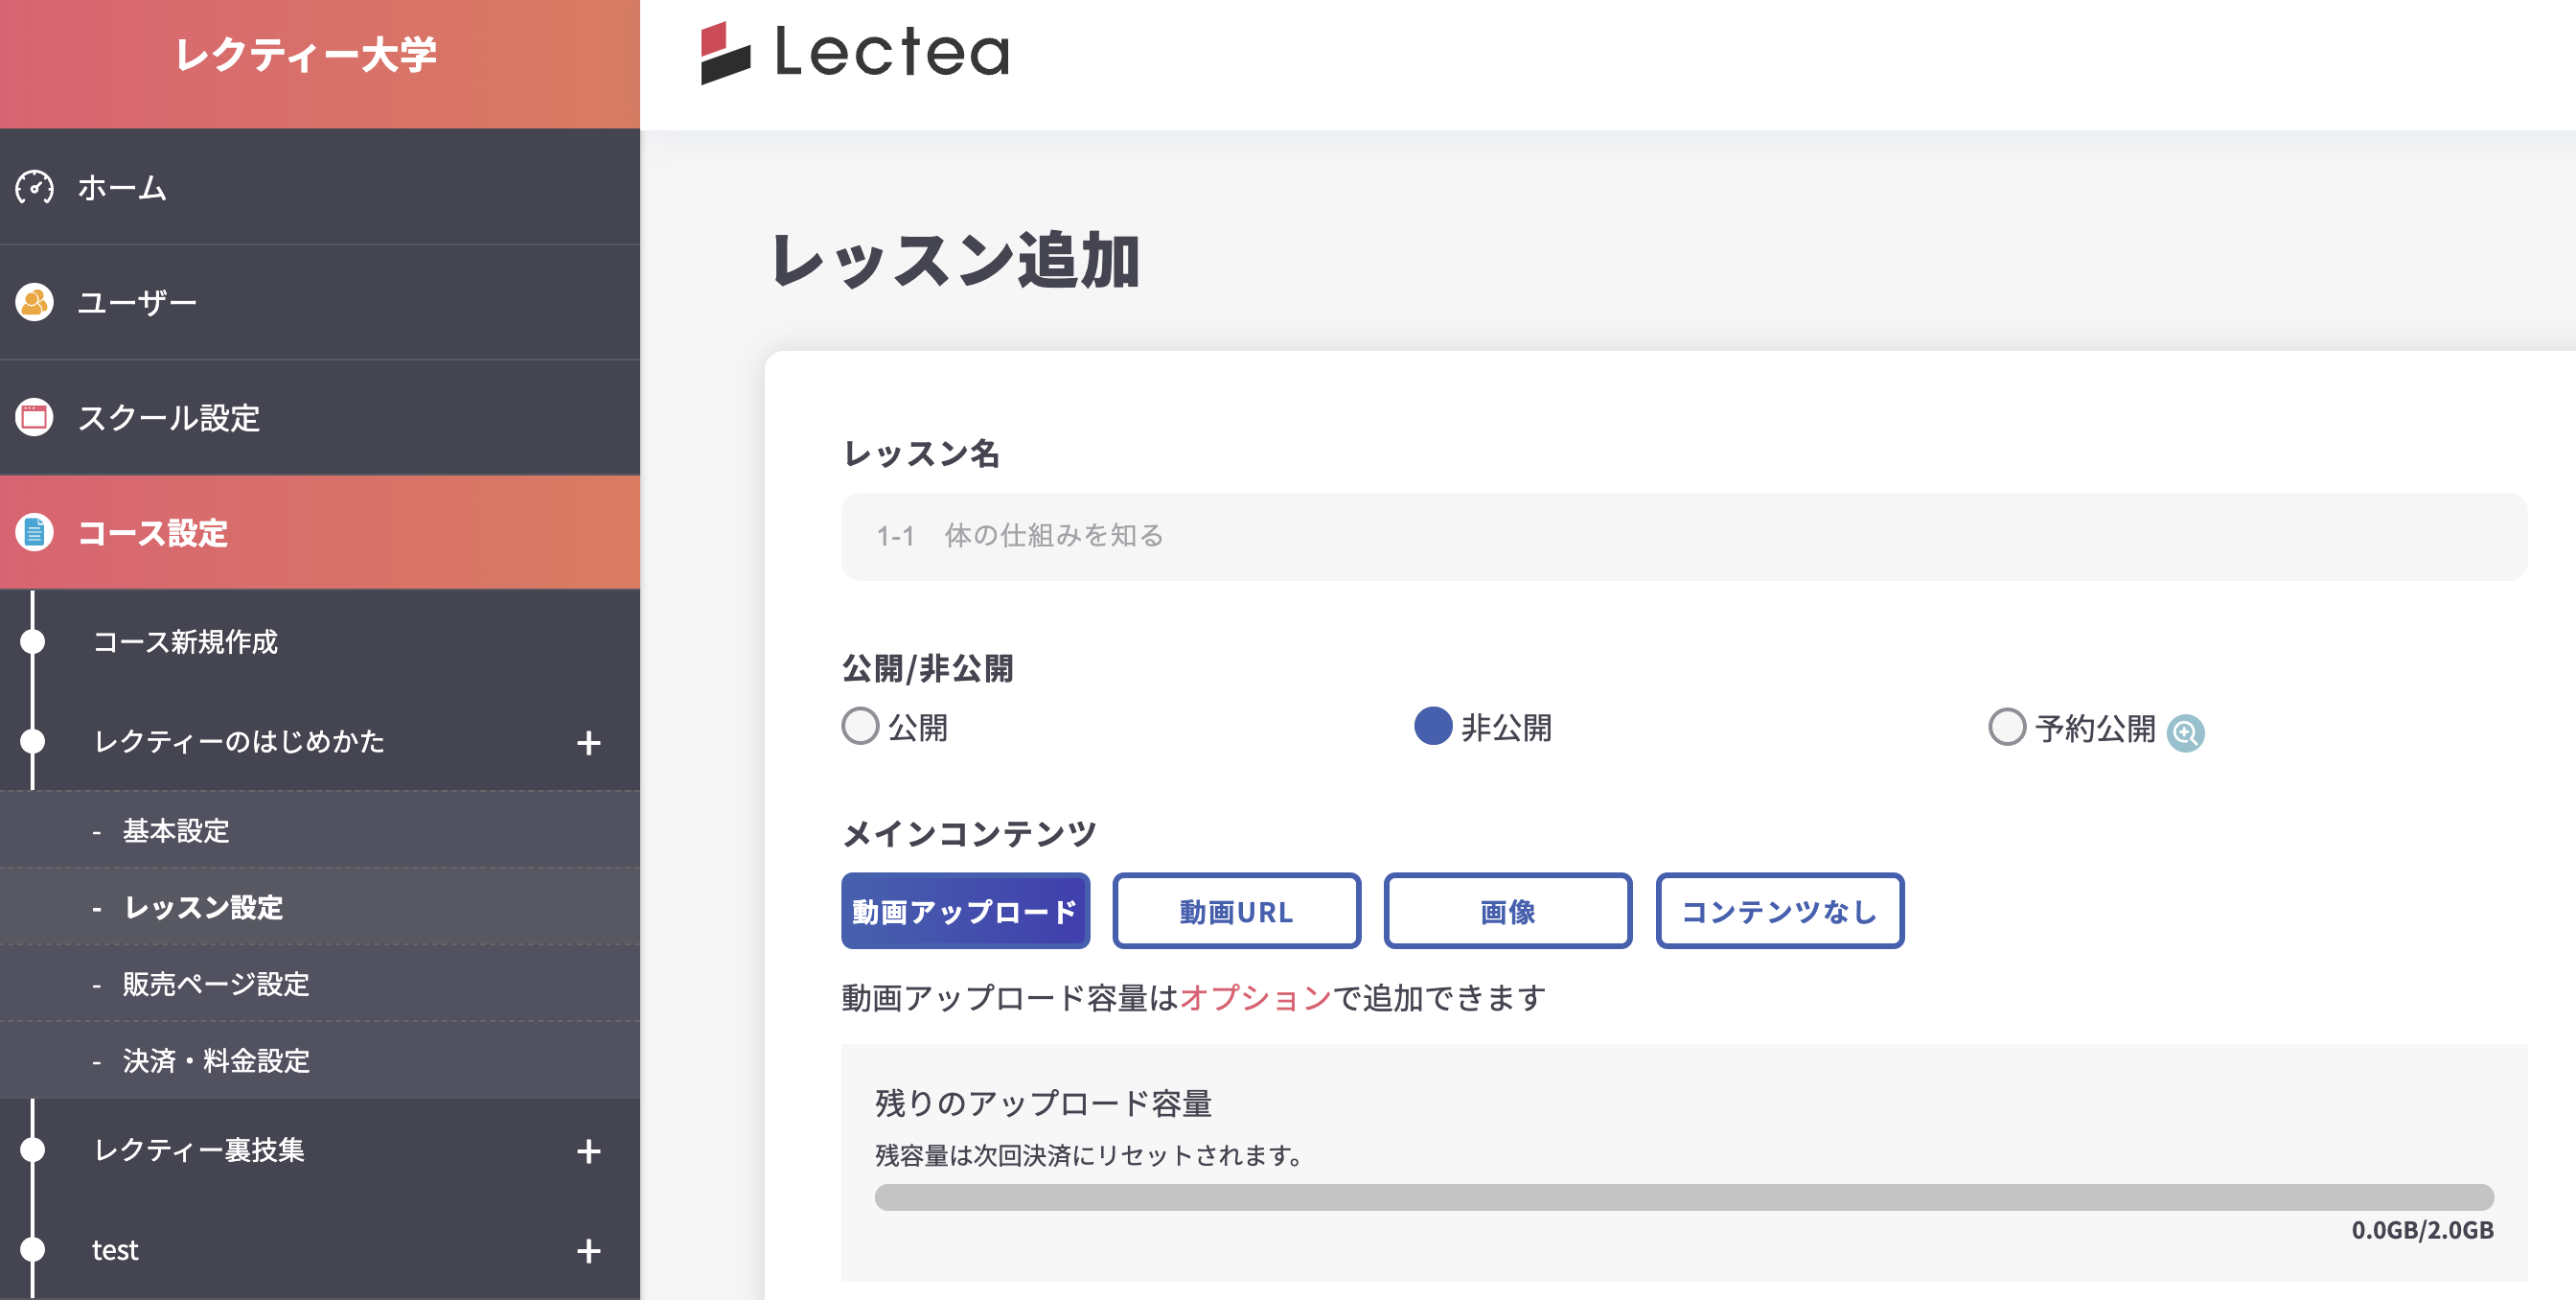Select the コース設定 document icon
Viewport: 2576px width, 1300px height.
click(x=35, y=535)
